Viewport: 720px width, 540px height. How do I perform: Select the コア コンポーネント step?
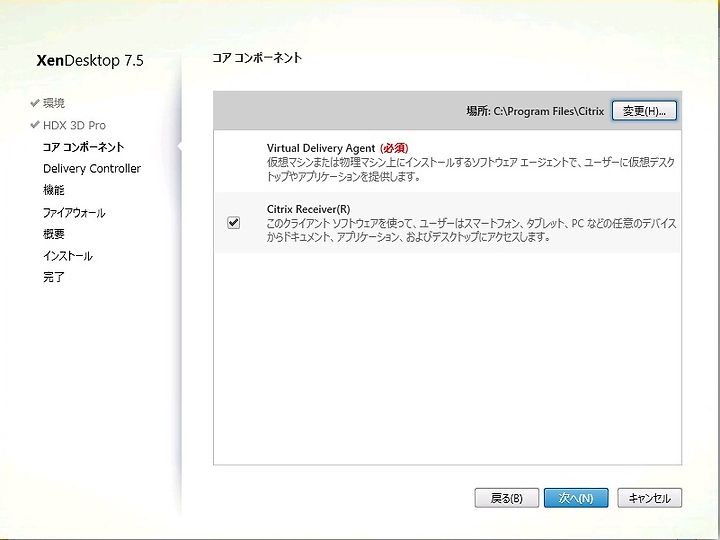[x=83, y=147]
